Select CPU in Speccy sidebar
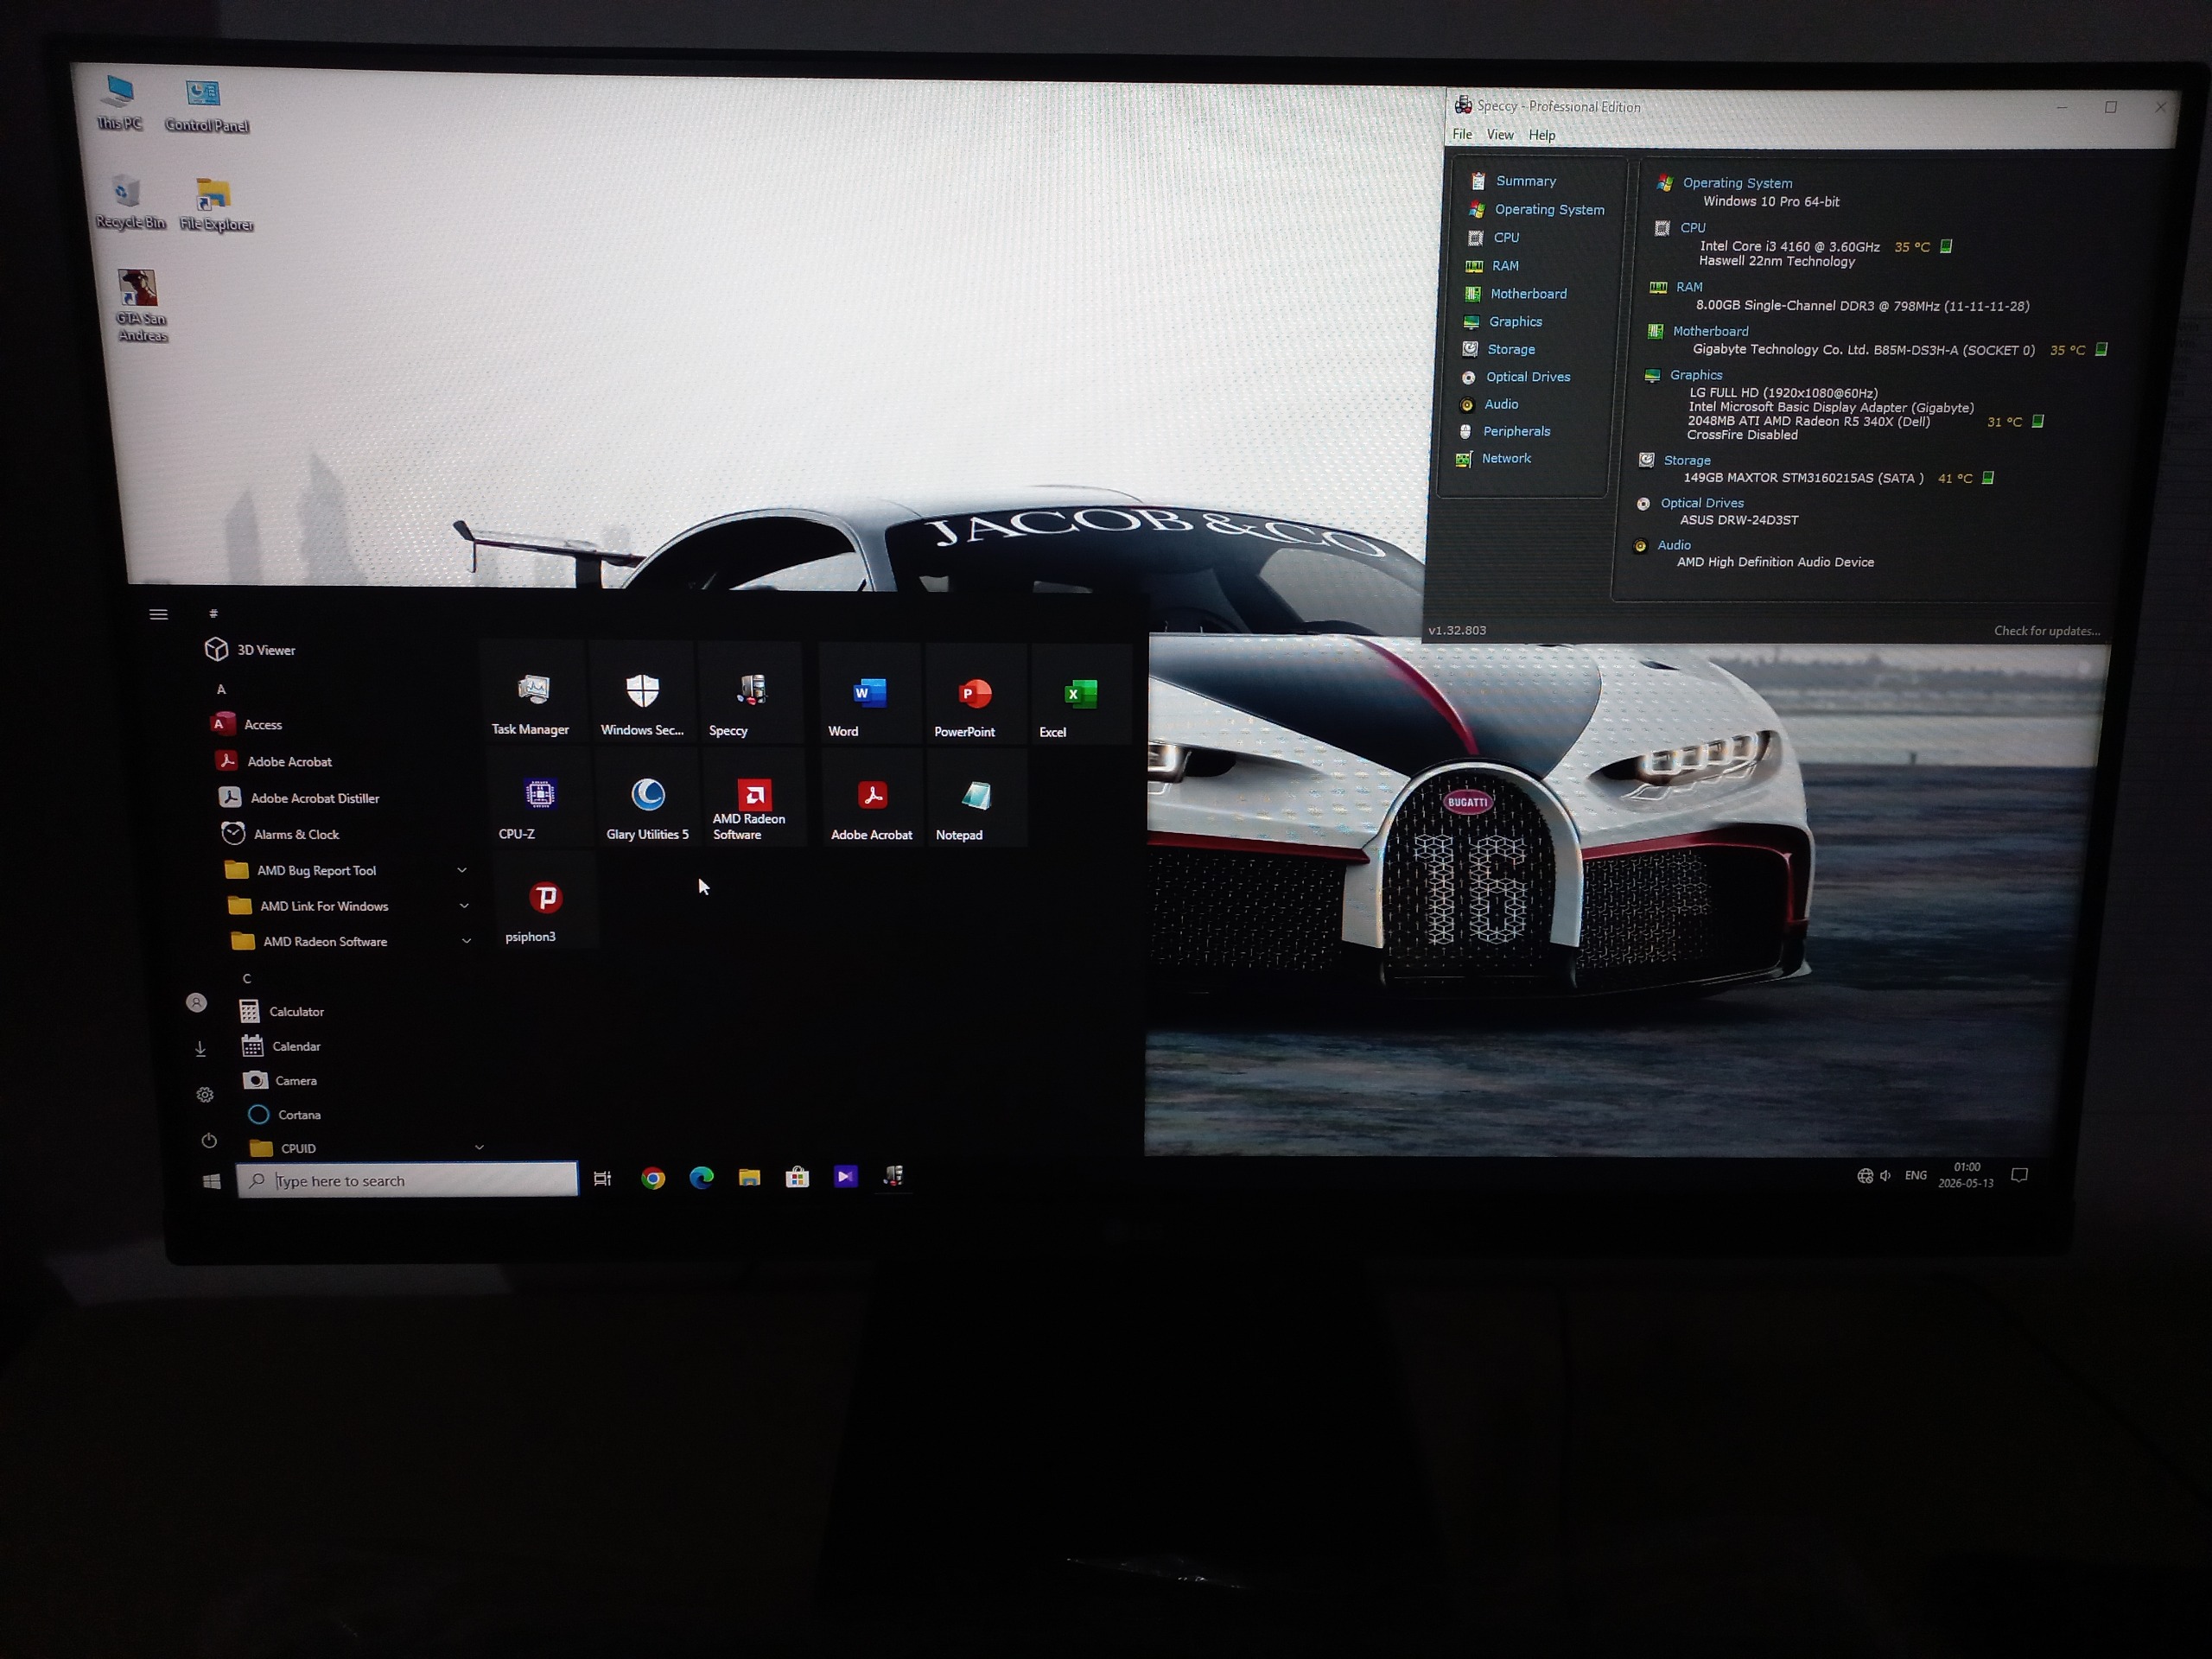 click(x=1493, y=237)
